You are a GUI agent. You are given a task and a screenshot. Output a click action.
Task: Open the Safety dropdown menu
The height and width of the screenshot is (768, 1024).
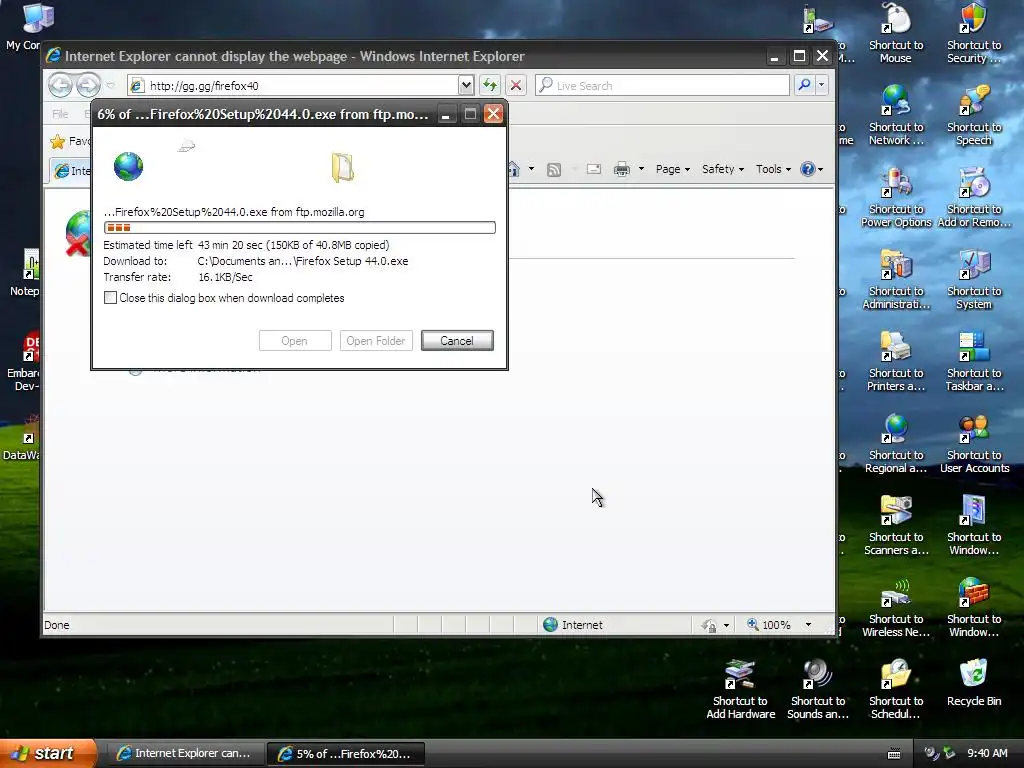coord(723,169)
